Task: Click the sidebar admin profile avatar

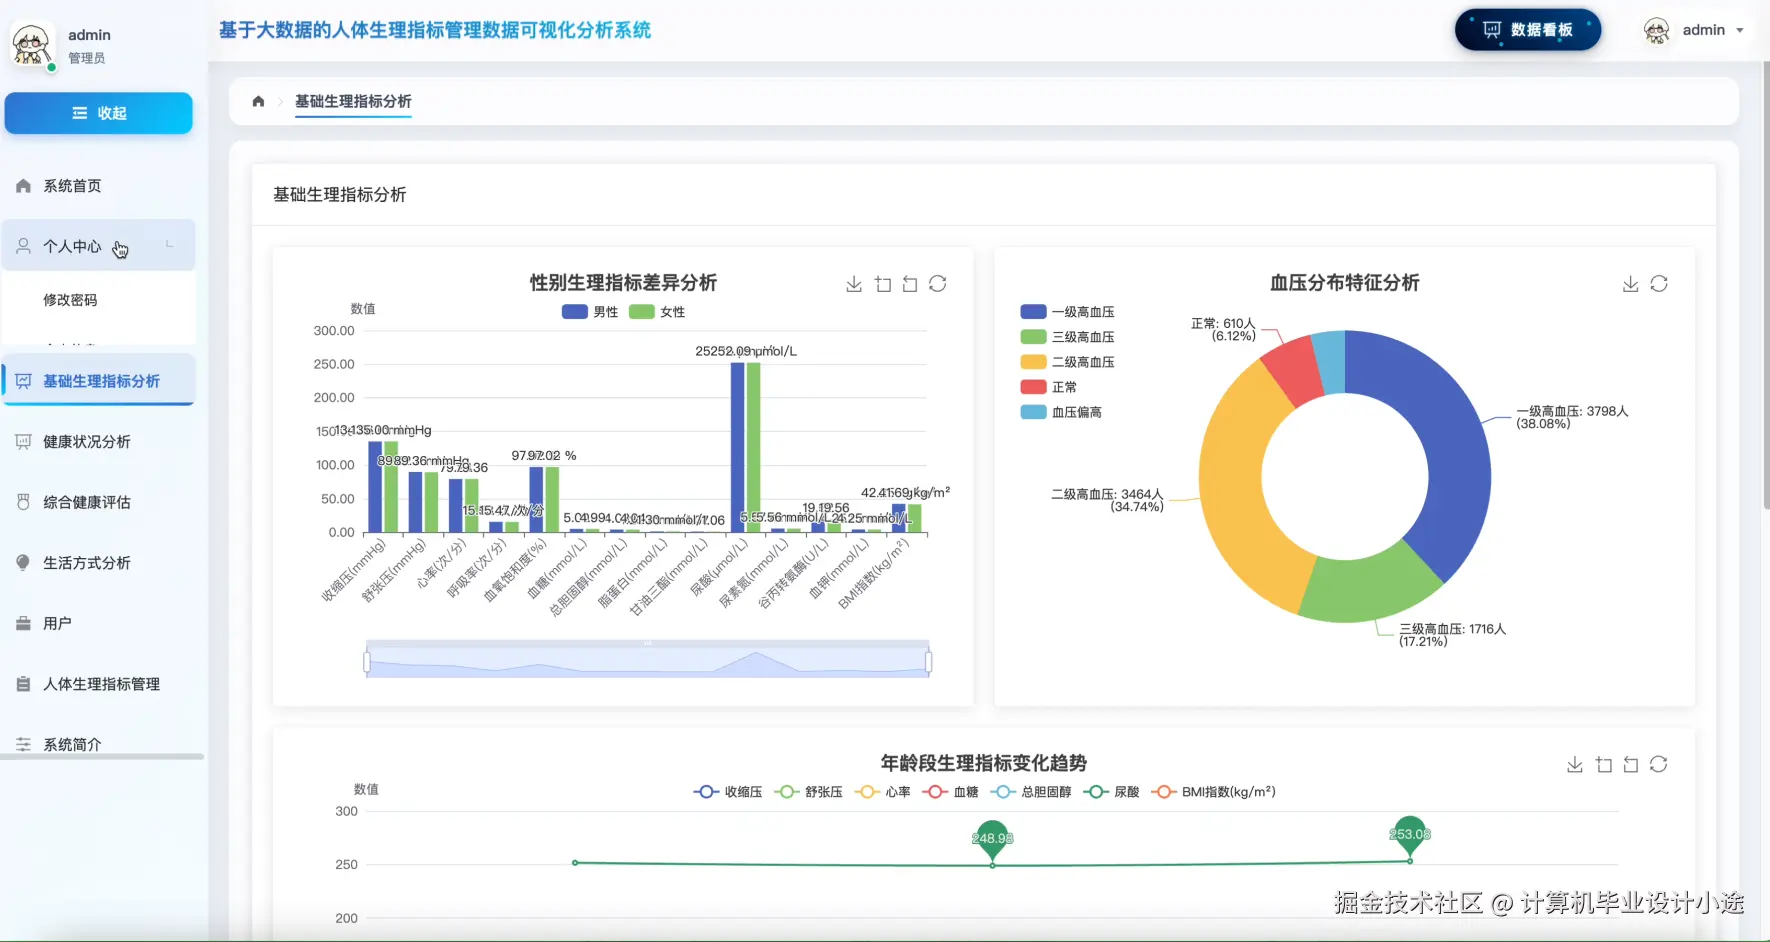Action: pyautogui.click(x=31, y=46)
